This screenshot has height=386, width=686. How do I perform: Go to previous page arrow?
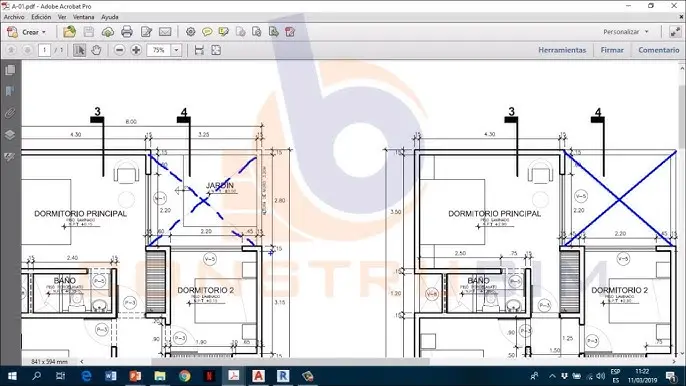point(11,50)
